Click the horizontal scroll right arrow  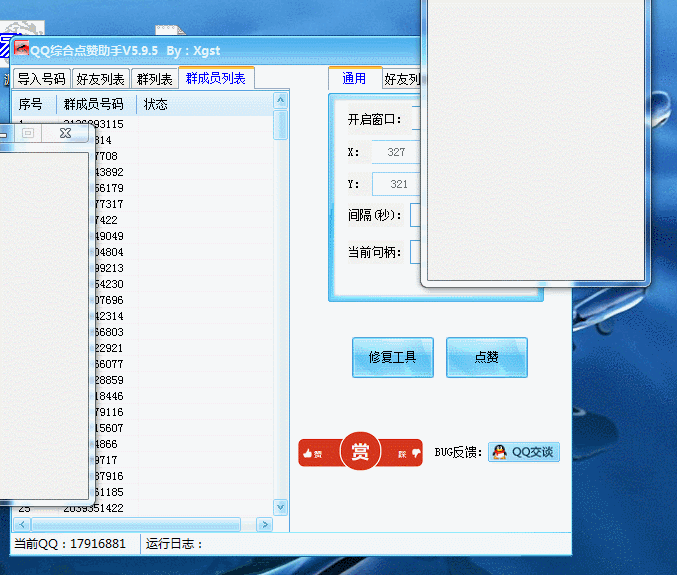(x=265, y=524)
